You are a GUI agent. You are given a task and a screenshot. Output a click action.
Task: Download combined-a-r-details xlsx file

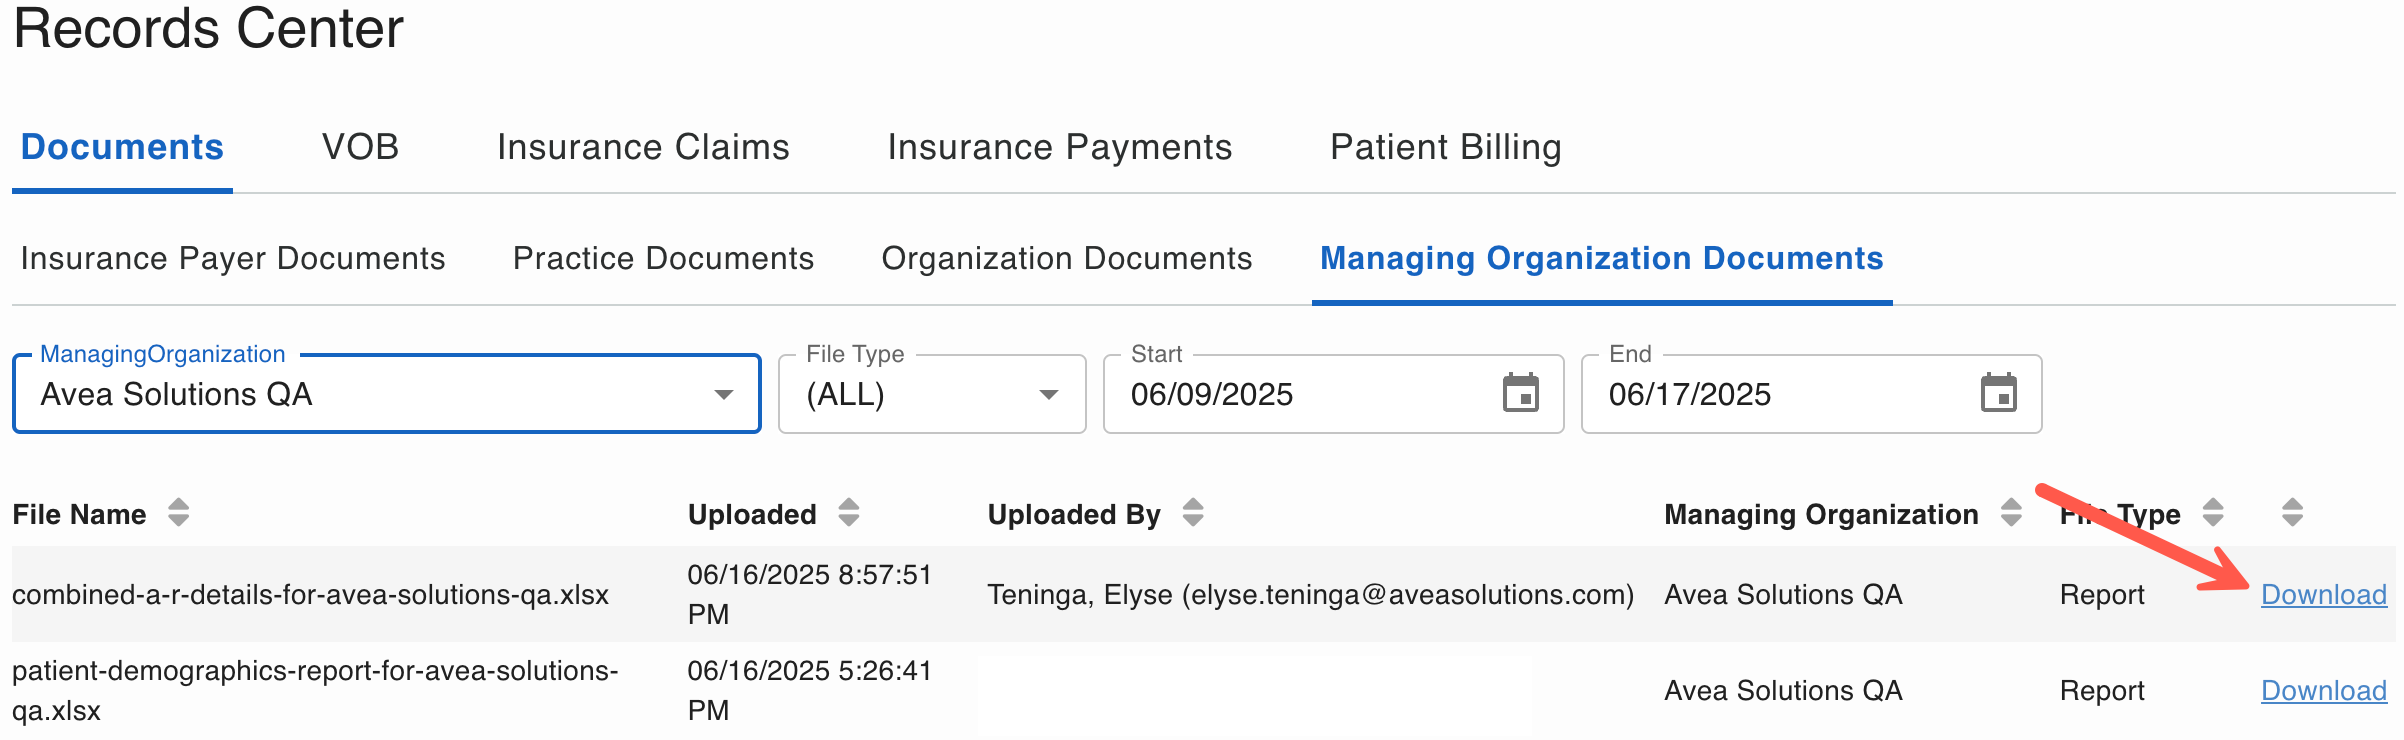(x=2323, y=595)
